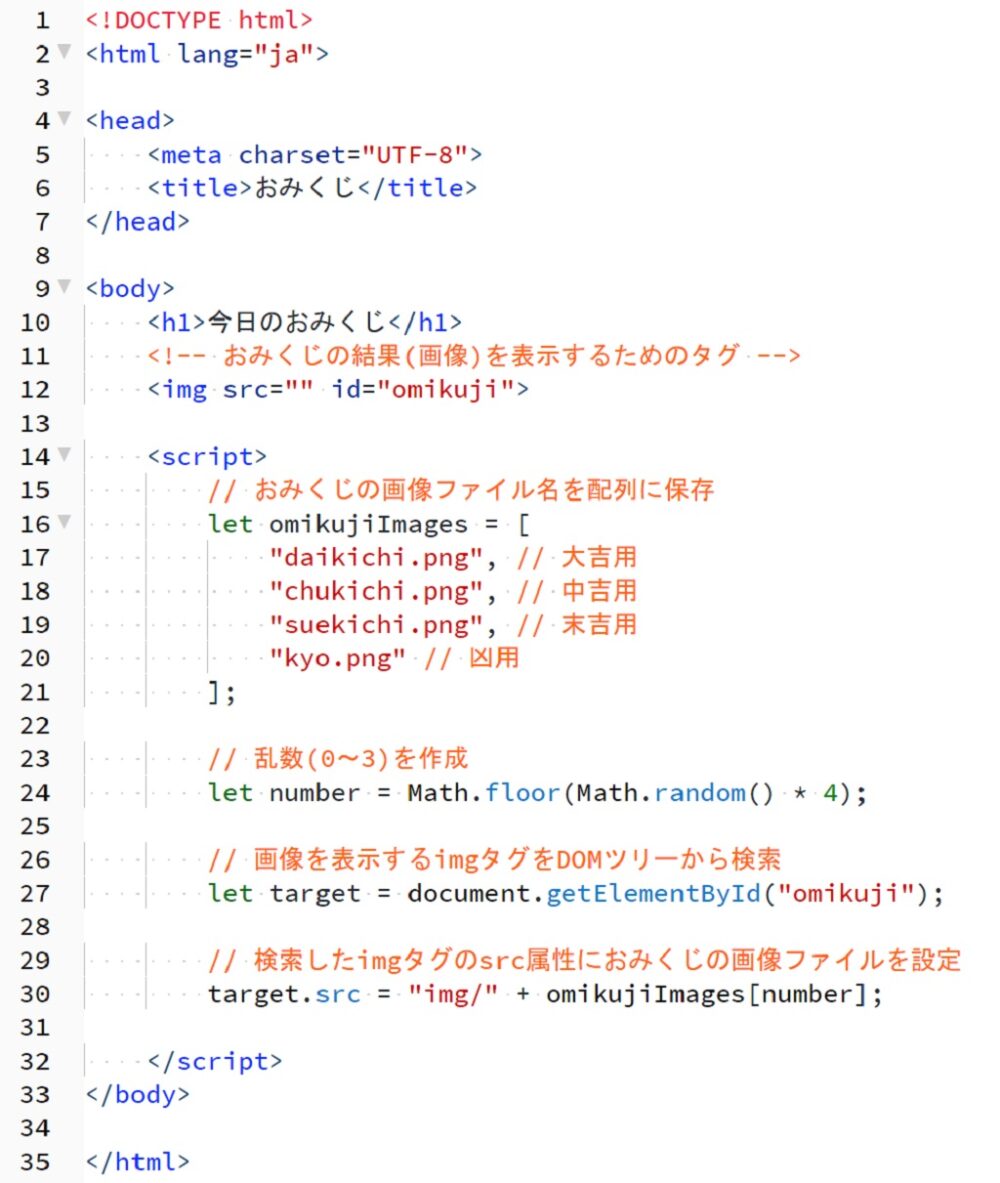Viewport: 1000px width, 1183px height.
Task: Collapse the html tag fold on line 2
Action: 65,52
